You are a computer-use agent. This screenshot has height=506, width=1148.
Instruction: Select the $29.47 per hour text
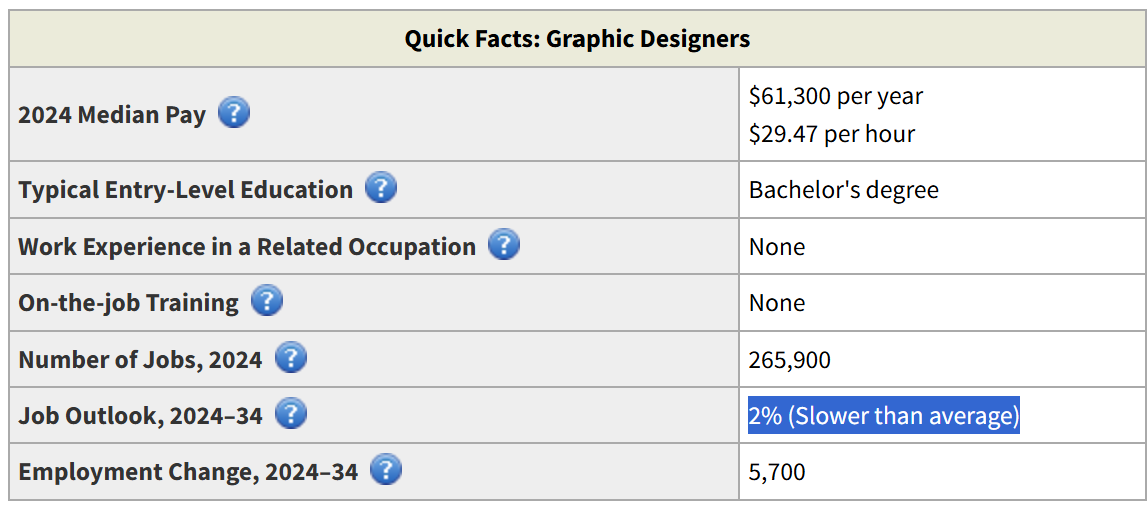832,134
